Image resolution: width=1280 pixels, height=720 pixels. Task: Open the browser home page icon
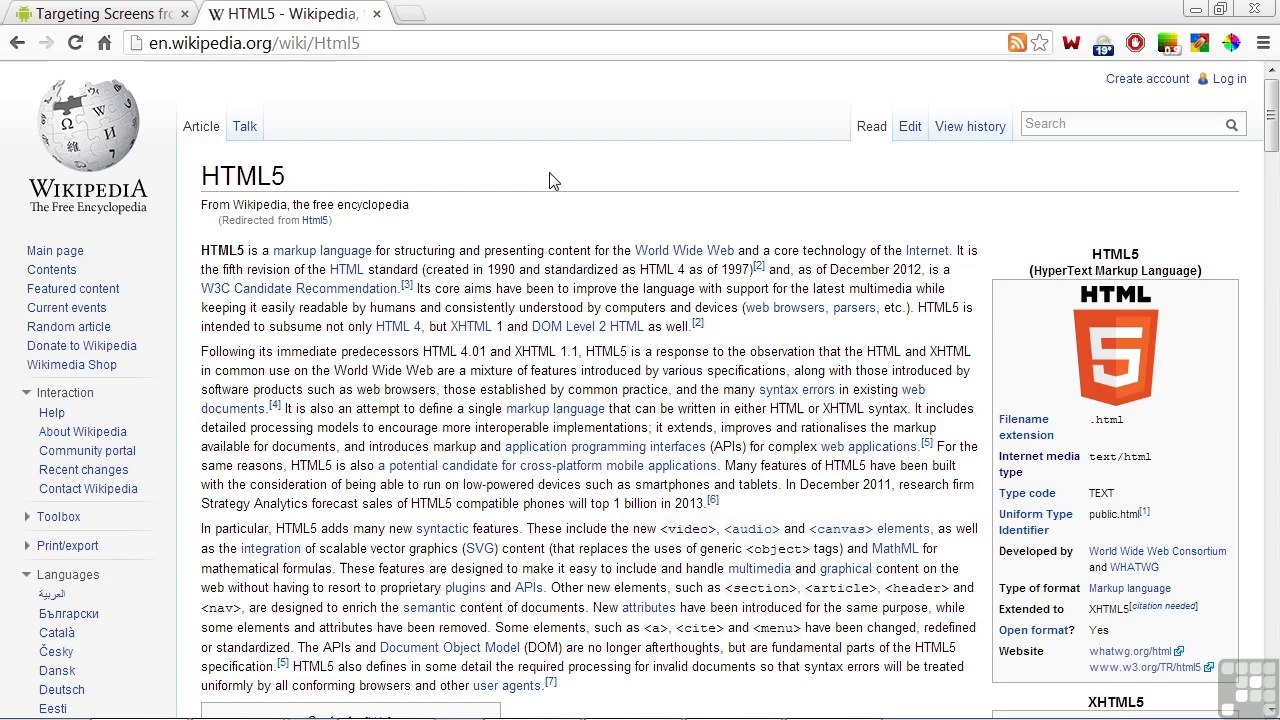point(104,43)
